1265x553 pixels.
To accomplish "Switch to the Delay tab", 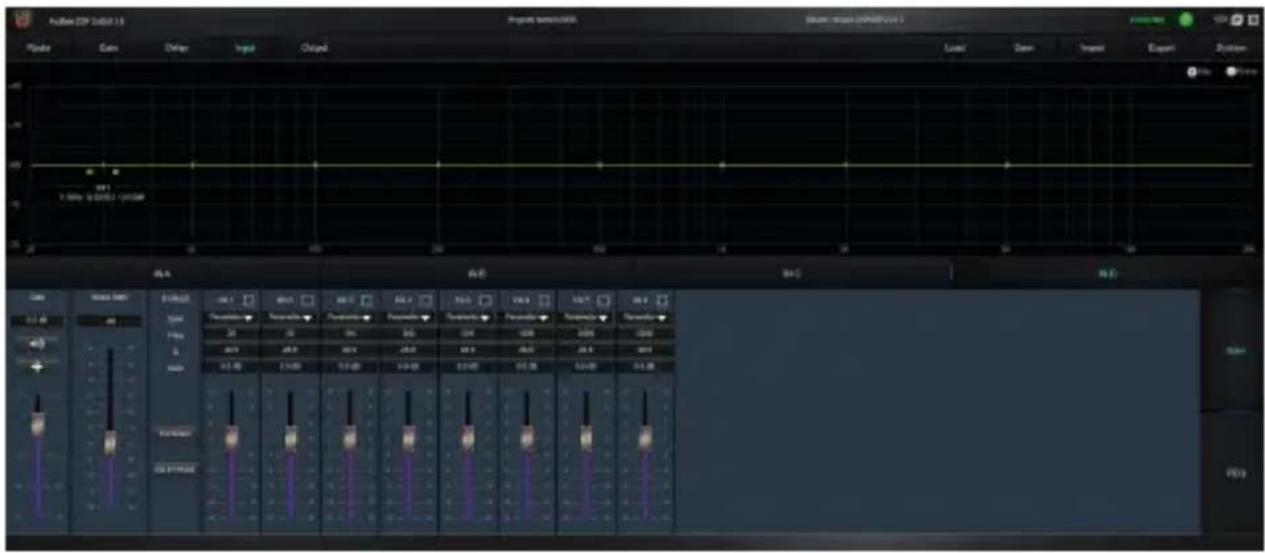I will click(x=175, y=48).
